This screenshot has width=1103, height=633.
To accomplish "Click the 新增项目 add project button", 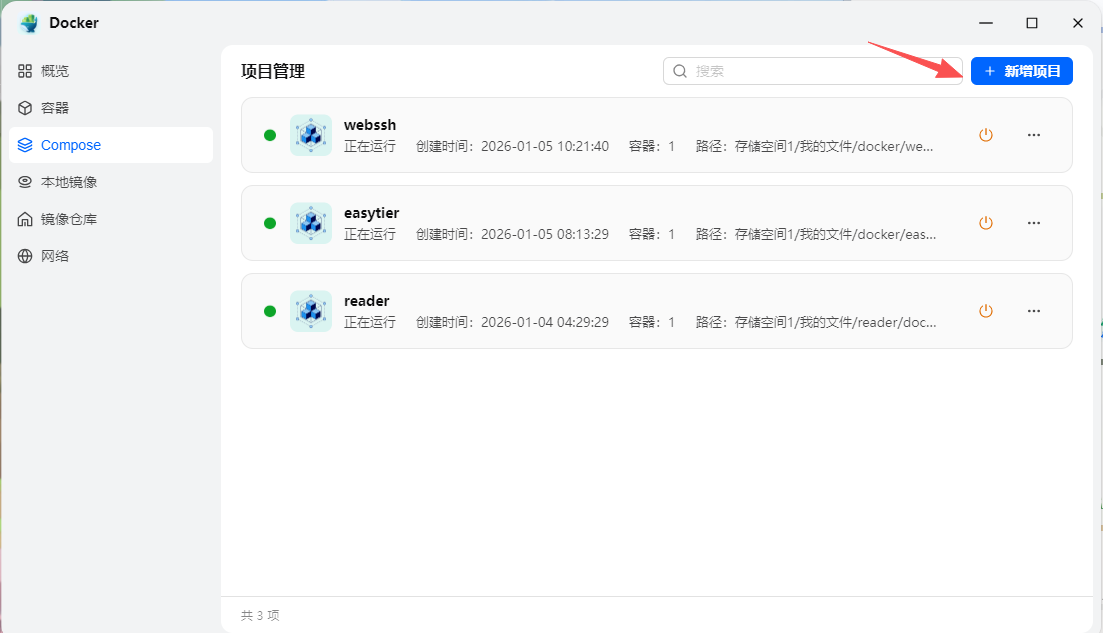I will [1021, 71].
